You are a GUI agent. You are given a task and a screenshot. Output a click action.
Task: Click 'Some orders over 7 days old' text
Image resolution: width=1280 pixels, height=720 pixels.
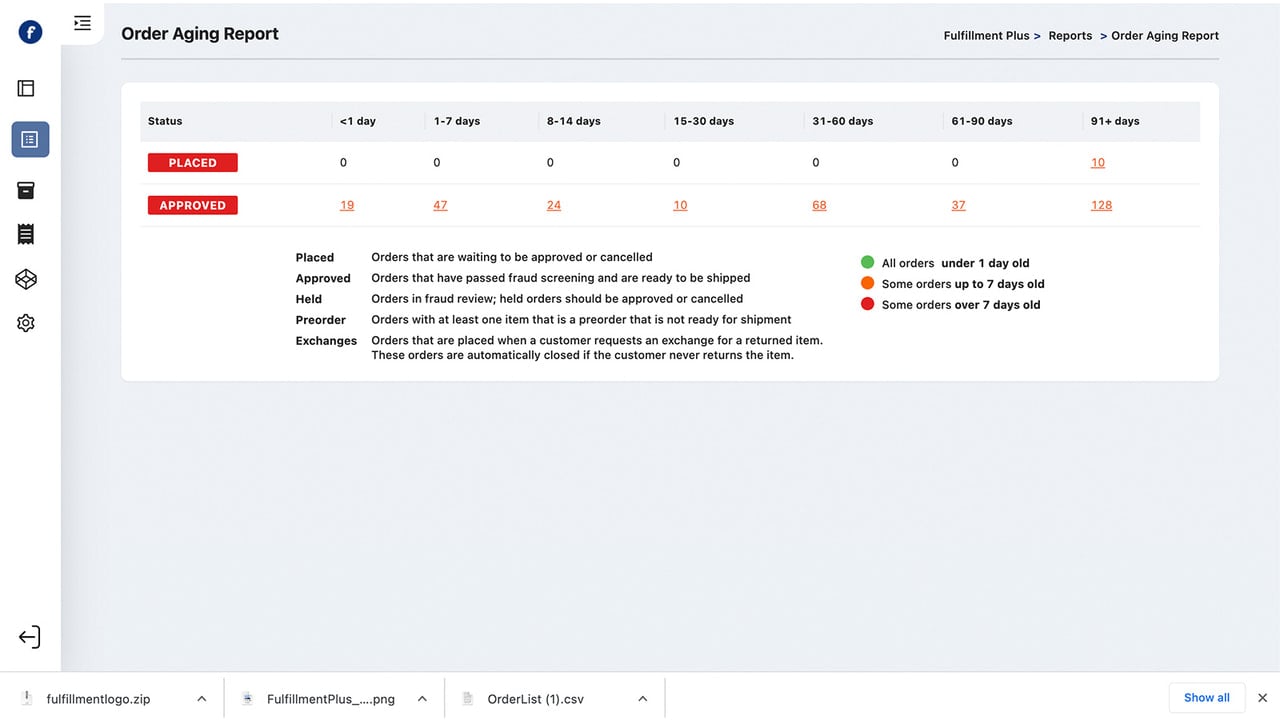point(961,305)
